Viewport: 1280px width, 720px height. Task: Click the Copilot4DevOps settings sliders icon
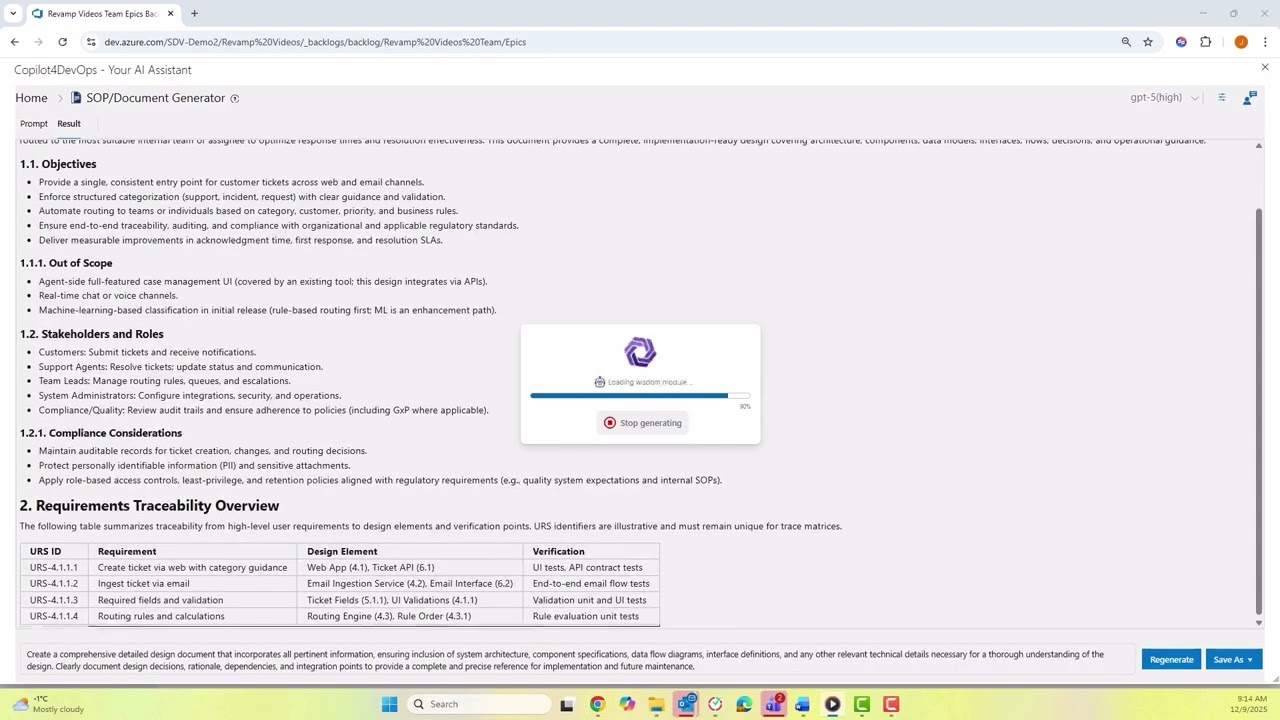coord(1222,97)
